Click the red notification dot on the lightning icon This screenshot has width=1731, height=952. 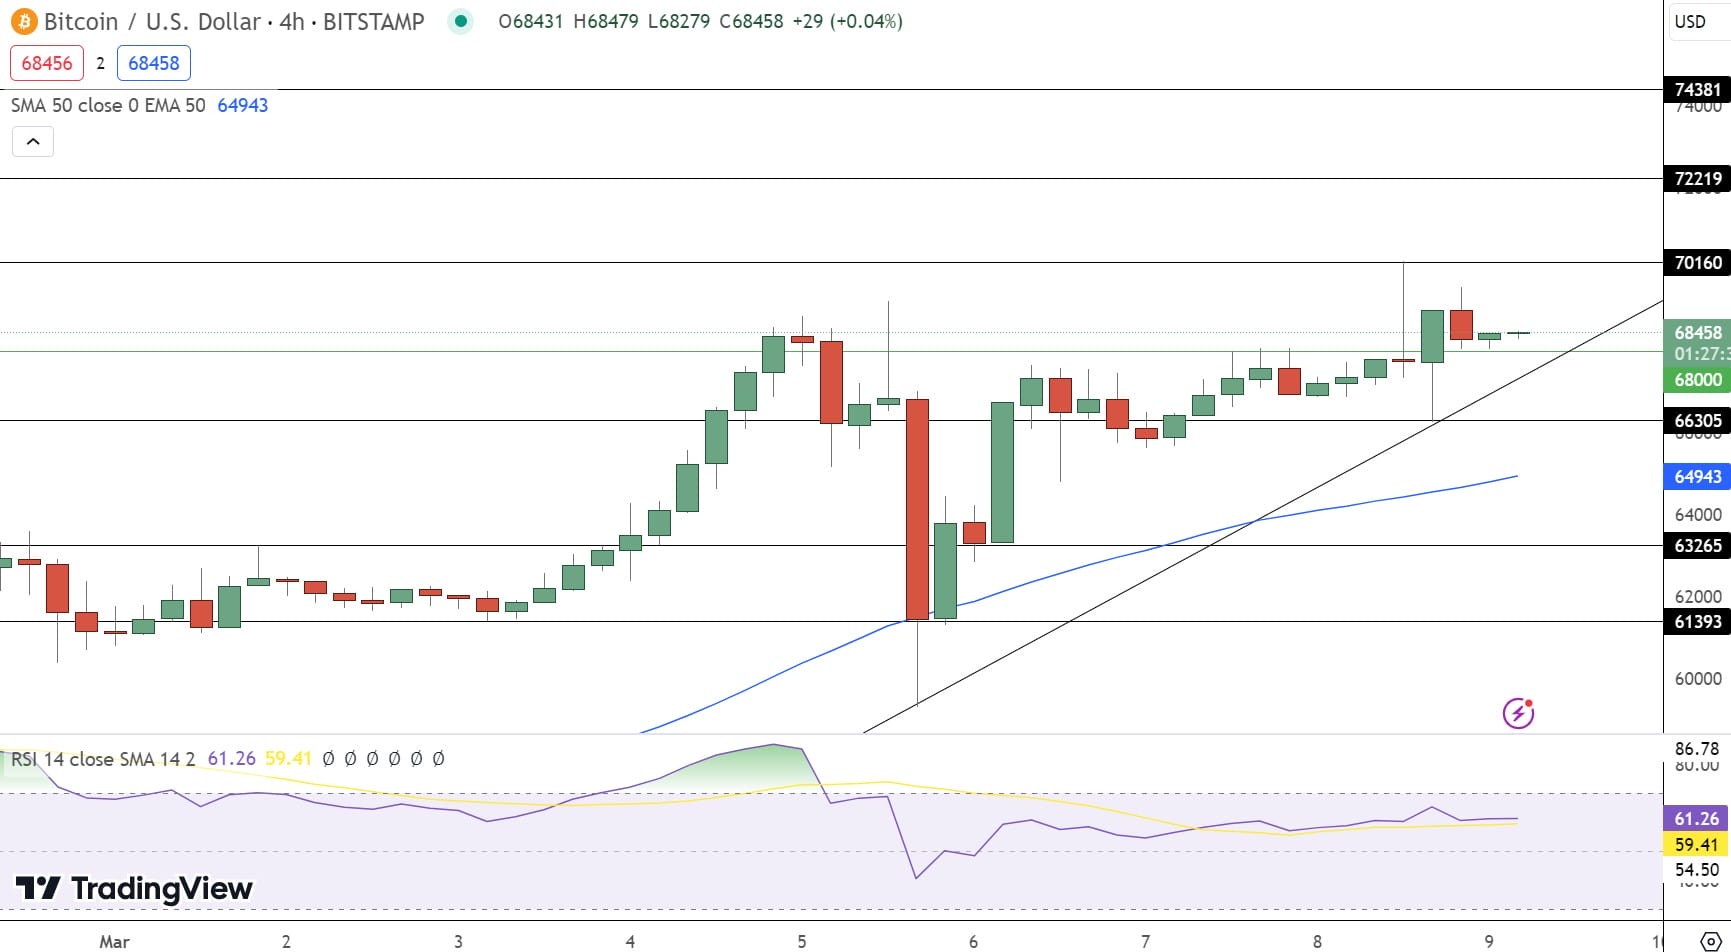1529,705
